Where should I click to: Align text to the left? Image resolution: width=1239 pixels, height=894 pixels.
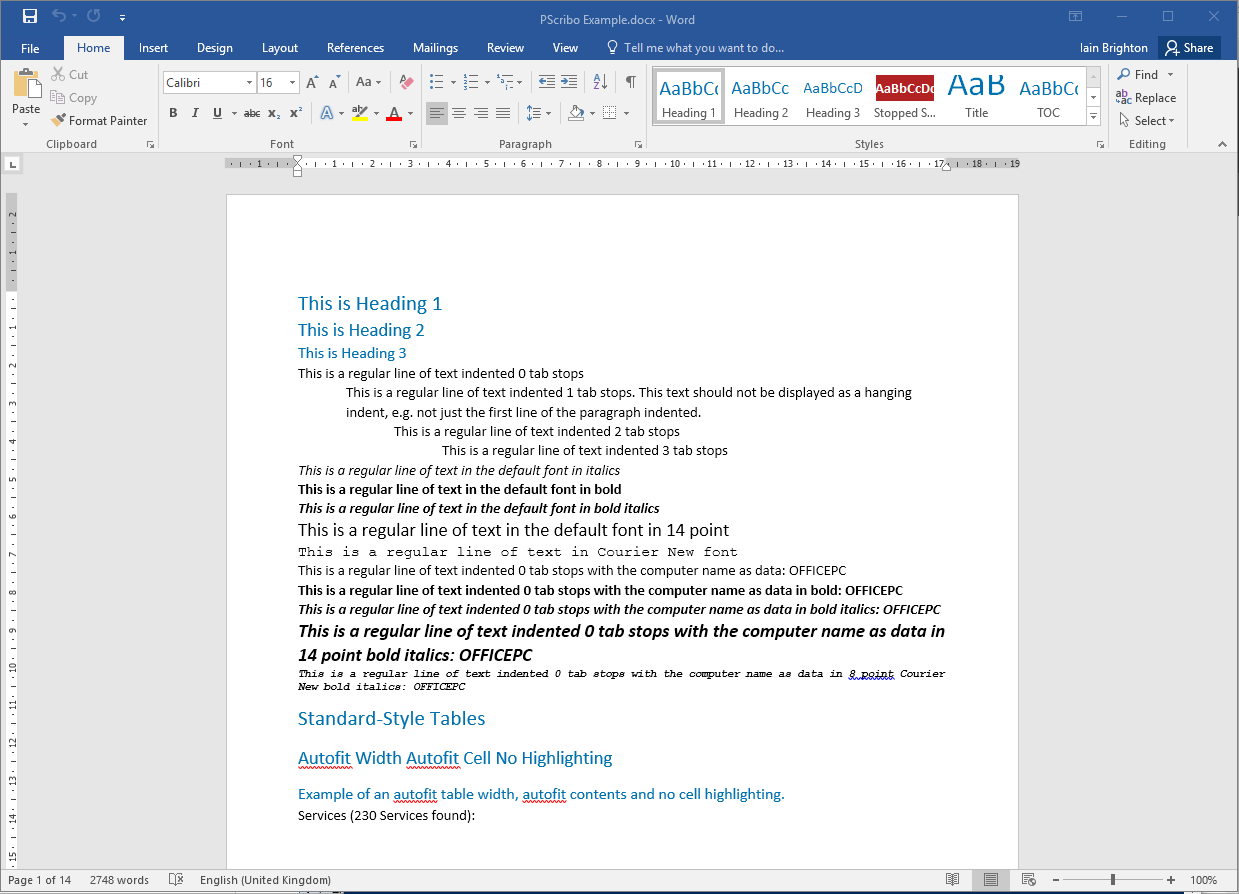click(x=437, y=113)
